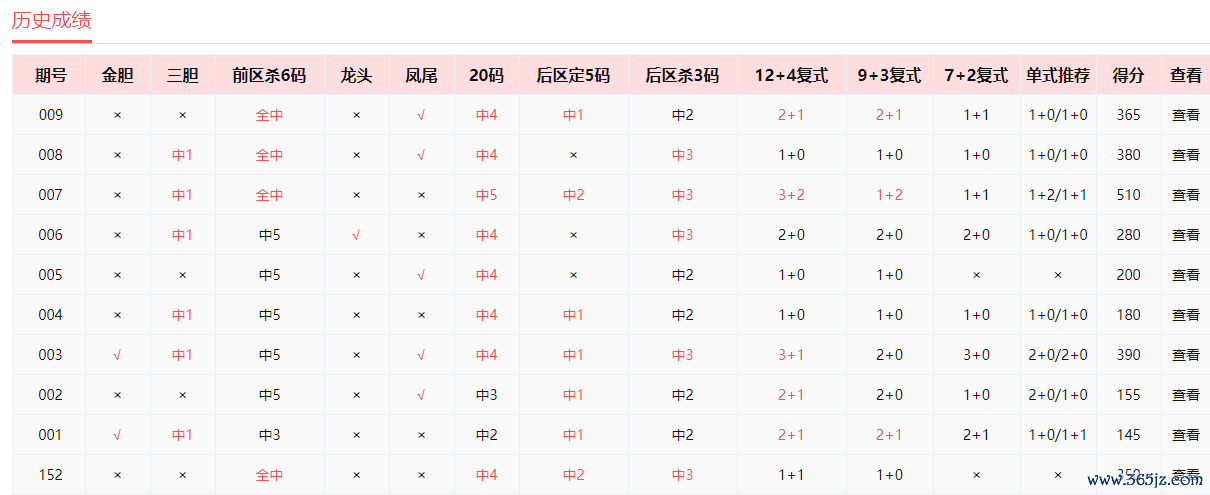Click the red check mark under 金胆 in row 003
Screen dimensions: 1210x495
(x=117, y=355)
